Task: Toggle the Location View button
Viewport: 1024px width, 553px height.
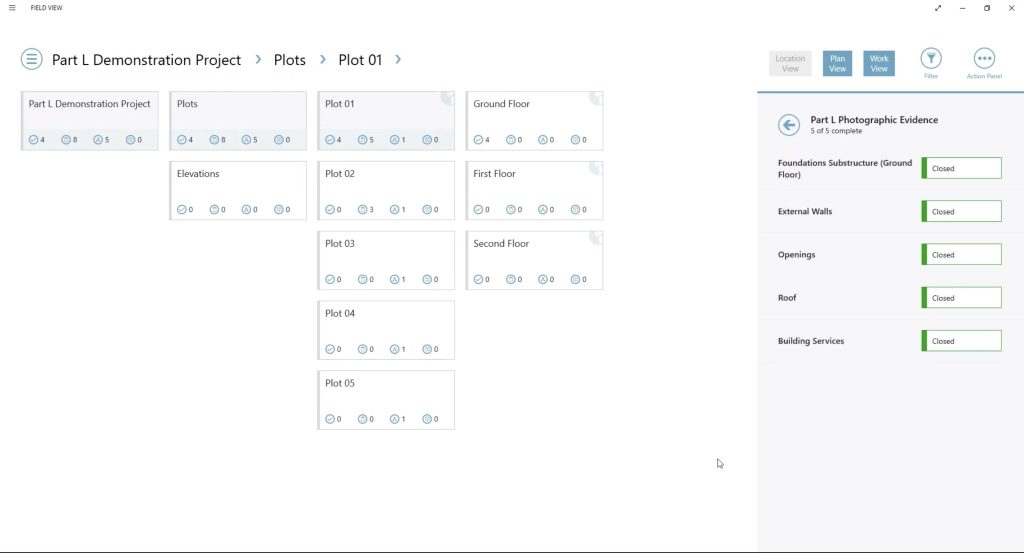Action: point(790,64)
